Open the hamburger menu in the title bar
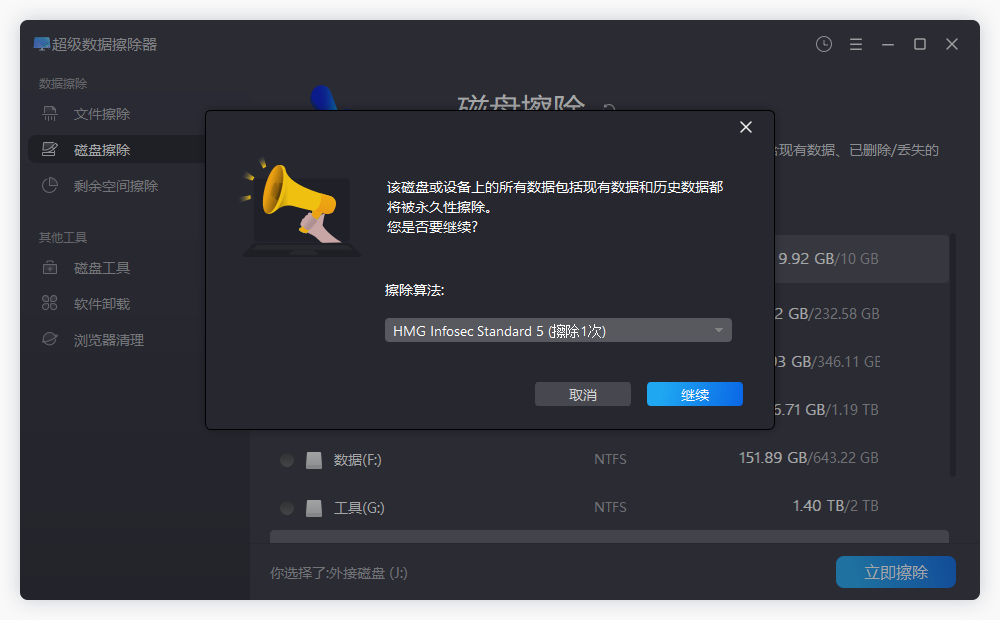 (855, 44)
